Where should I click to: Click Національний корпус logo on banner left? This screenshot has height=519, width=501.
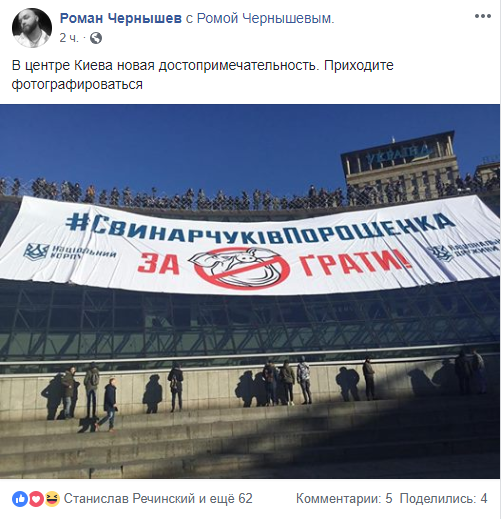coord(69,251)
